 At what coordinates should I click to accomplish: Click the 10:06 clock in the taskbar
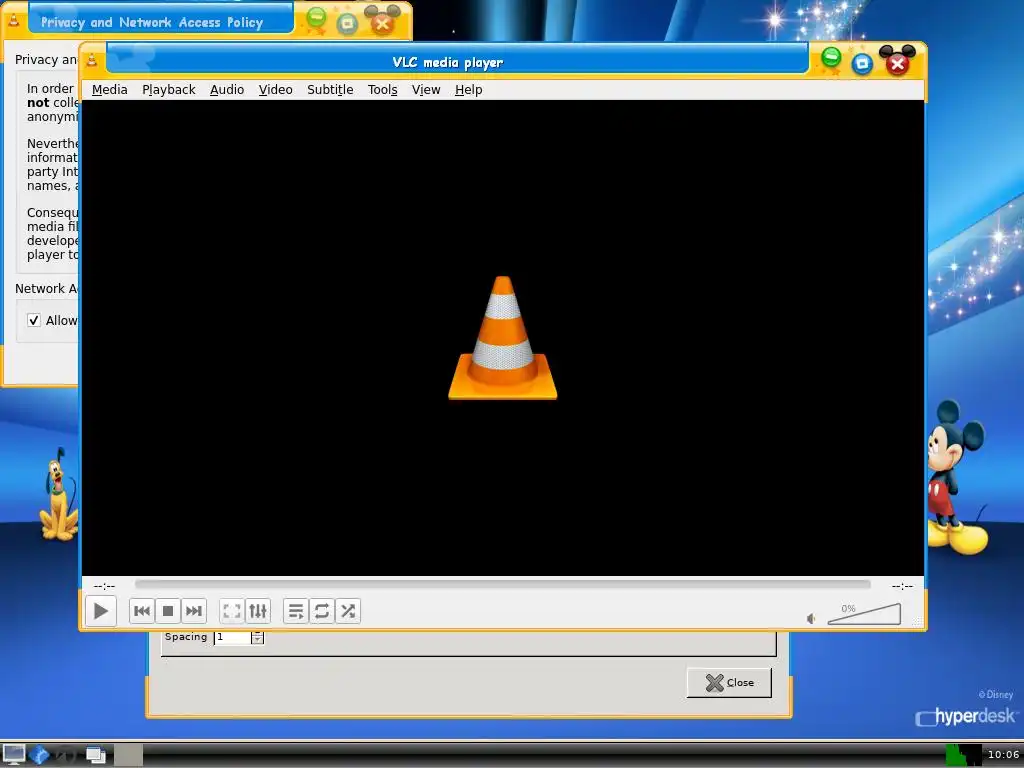pyautogui.click(x=1003, y=755)
